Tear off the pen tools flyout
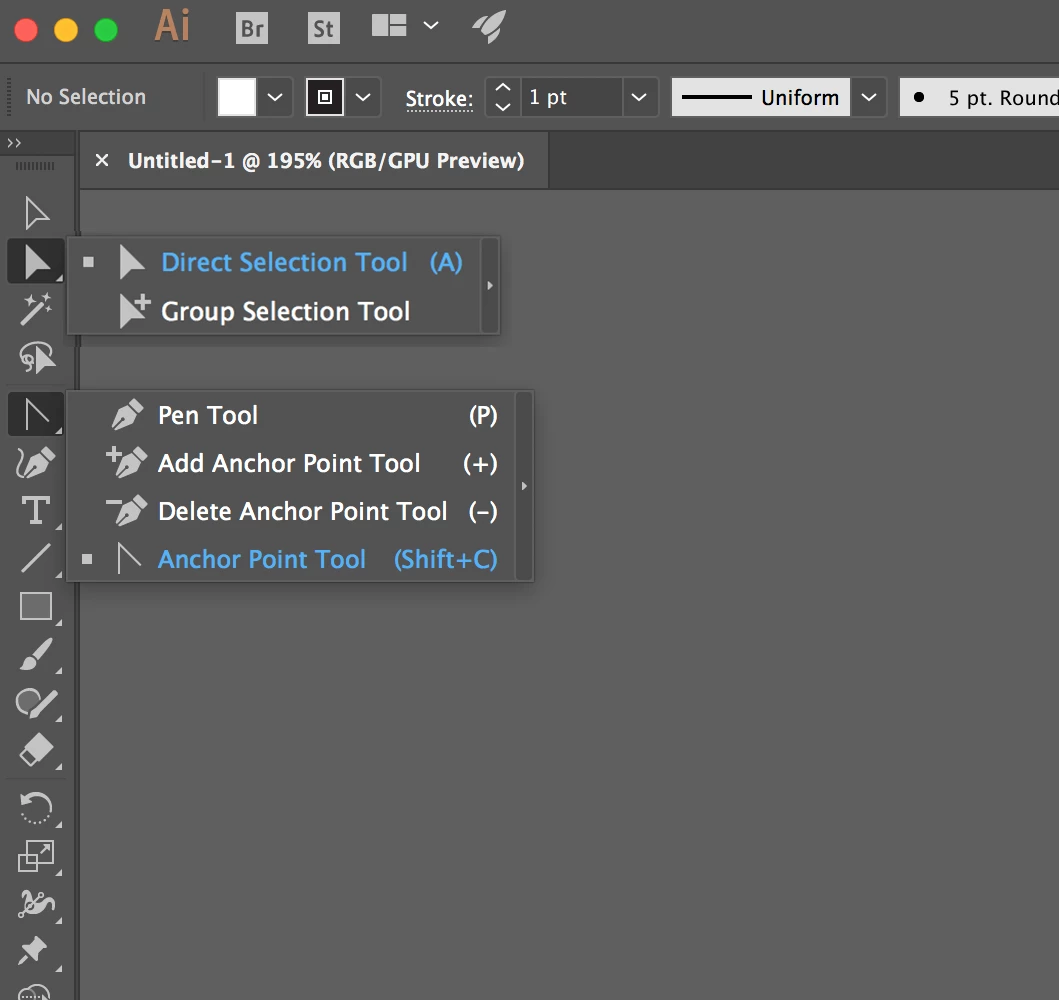The height and width of the screenshot is (1000, 1059). coord(524,486)
